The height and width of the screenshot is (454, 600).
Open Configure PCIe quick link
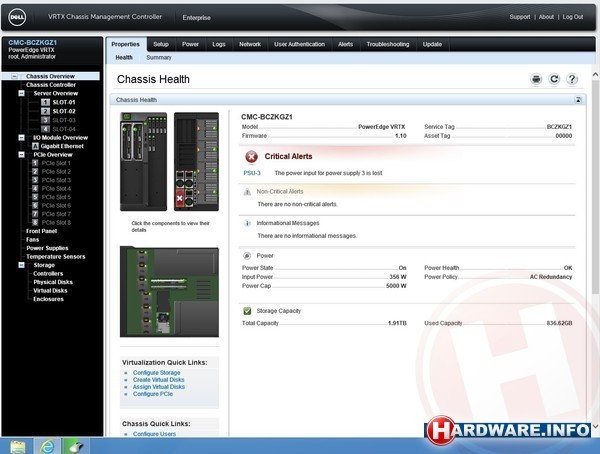153,394
